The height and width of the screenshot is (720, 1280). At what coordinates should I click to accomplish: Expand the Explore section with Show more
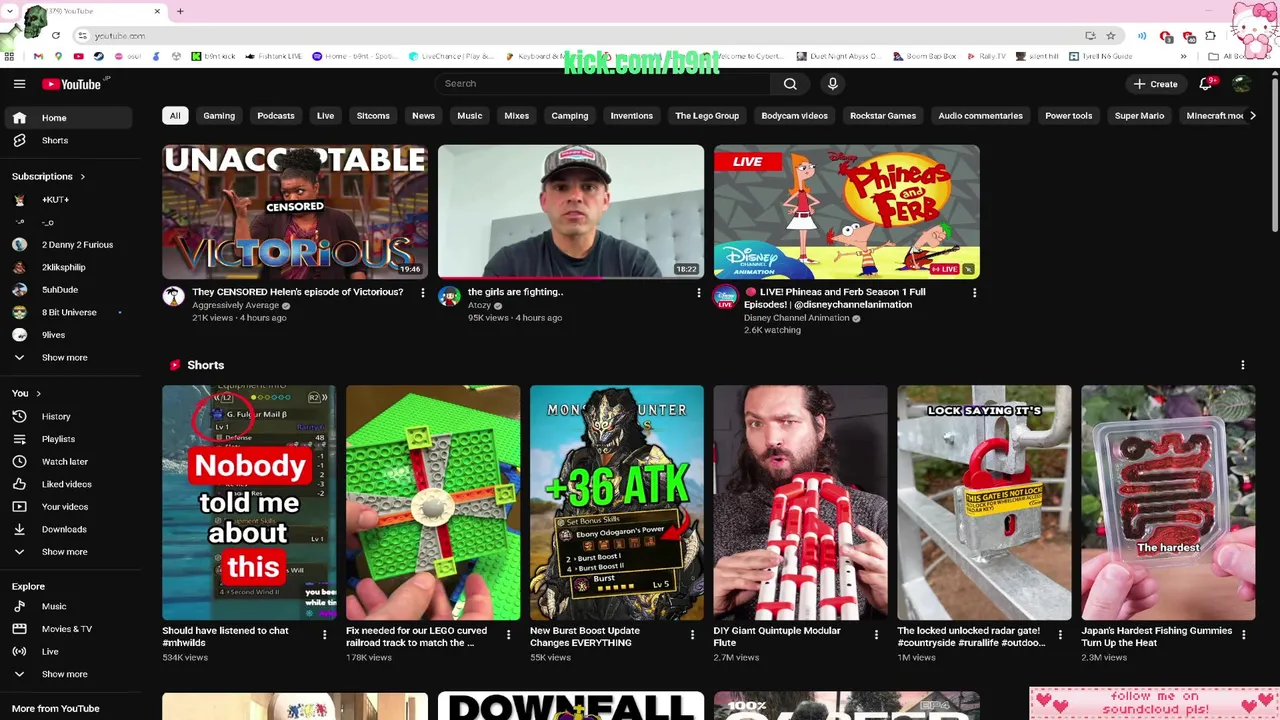[66, 674]
